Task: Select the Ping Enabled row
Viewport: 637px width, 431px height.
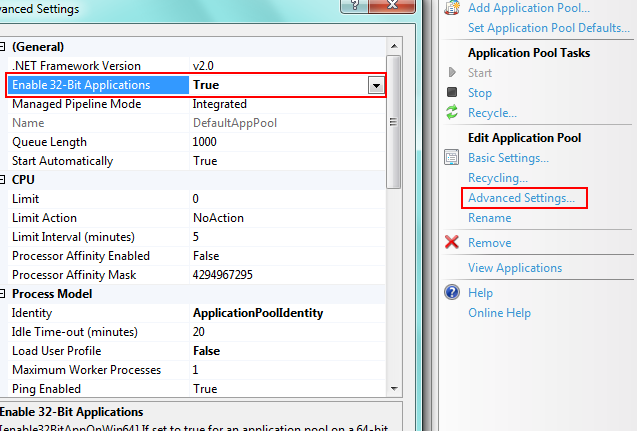Action: coord(197,389)
